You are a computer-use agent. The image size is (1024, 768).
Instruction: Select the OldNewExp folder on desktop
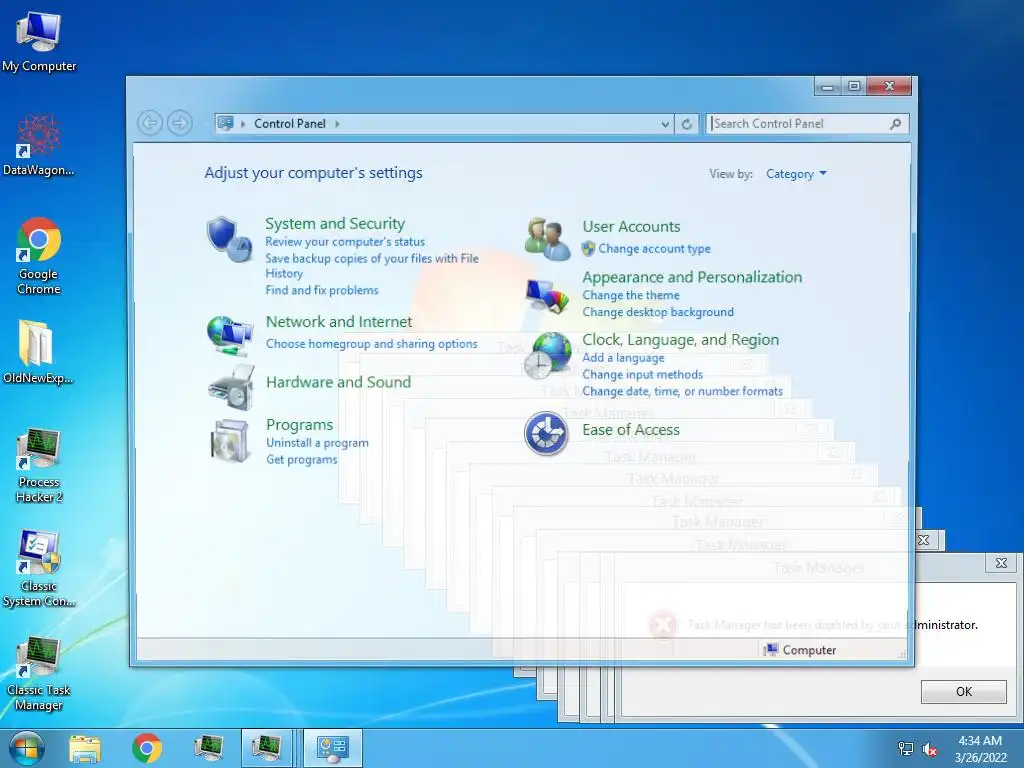coord(37,351)
